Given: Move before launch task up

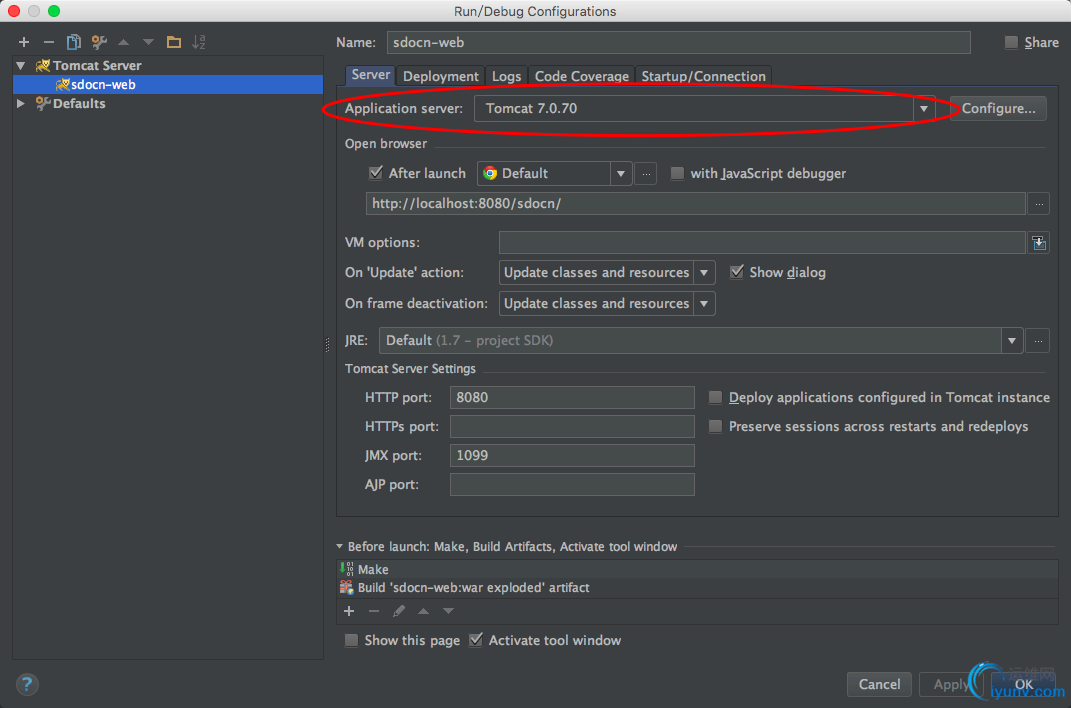Looking at the screenshot, I should 423,611.
